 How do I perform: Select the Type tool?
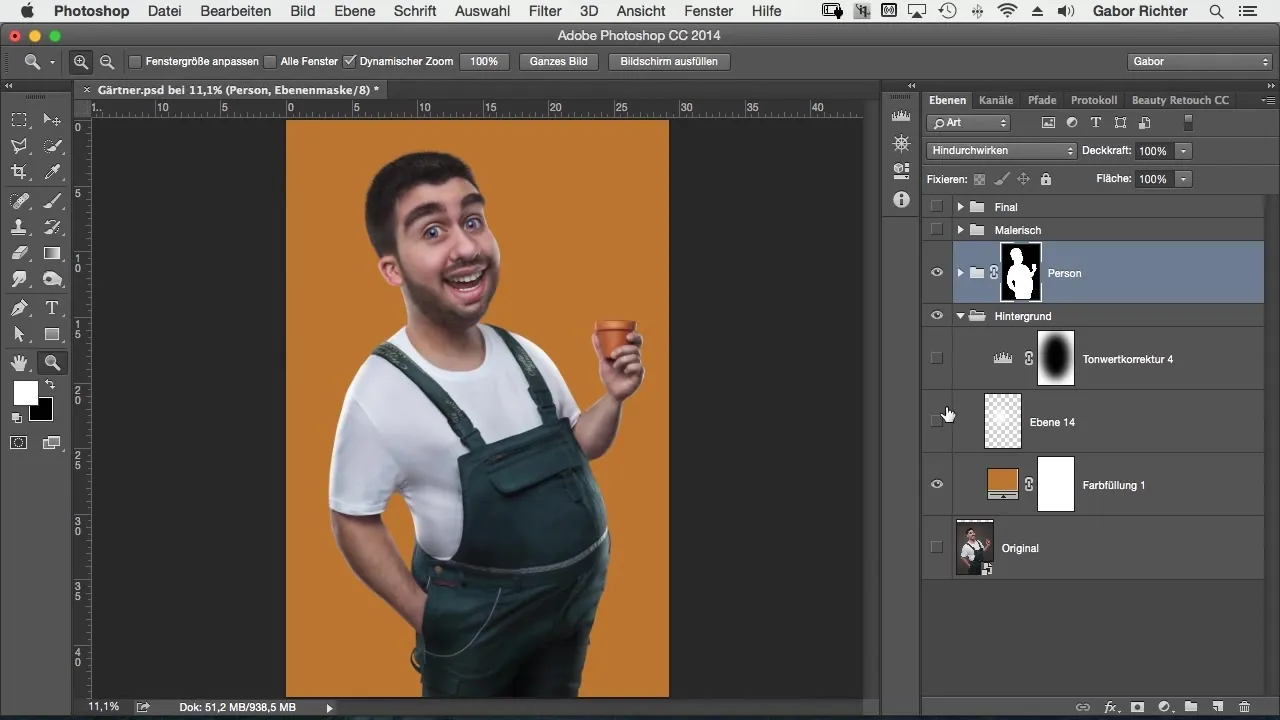(x=52, y=308)
